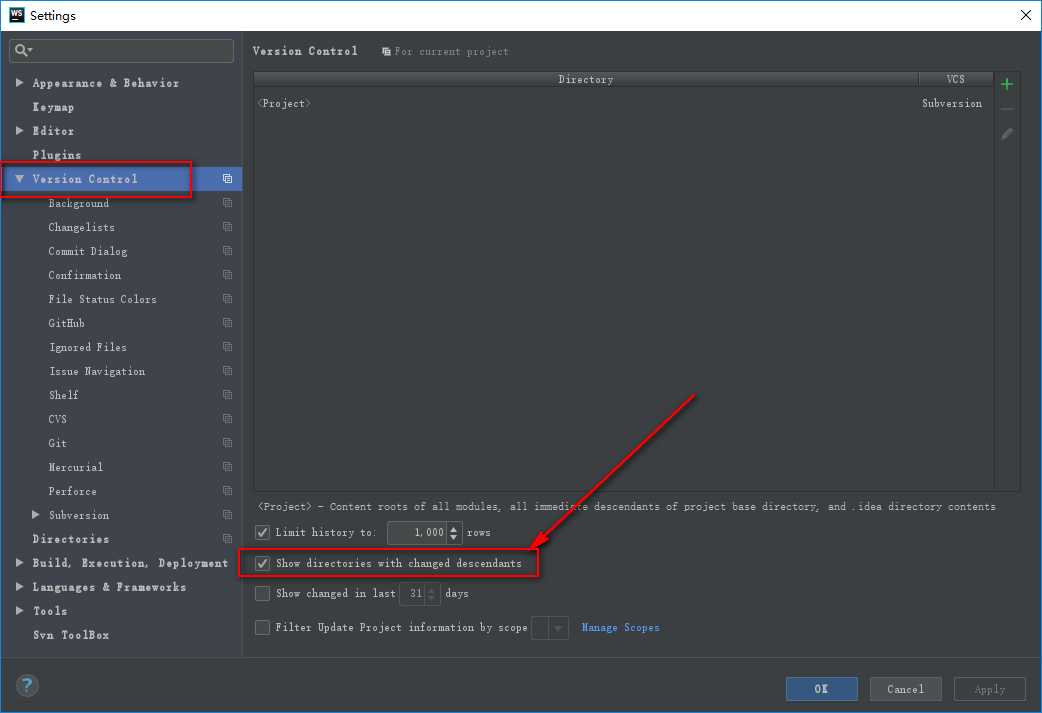Viewport: 1042px width, 713px height.
Task: Click project-level icon beside Ignored Files
Action: (x=227, y=346)
